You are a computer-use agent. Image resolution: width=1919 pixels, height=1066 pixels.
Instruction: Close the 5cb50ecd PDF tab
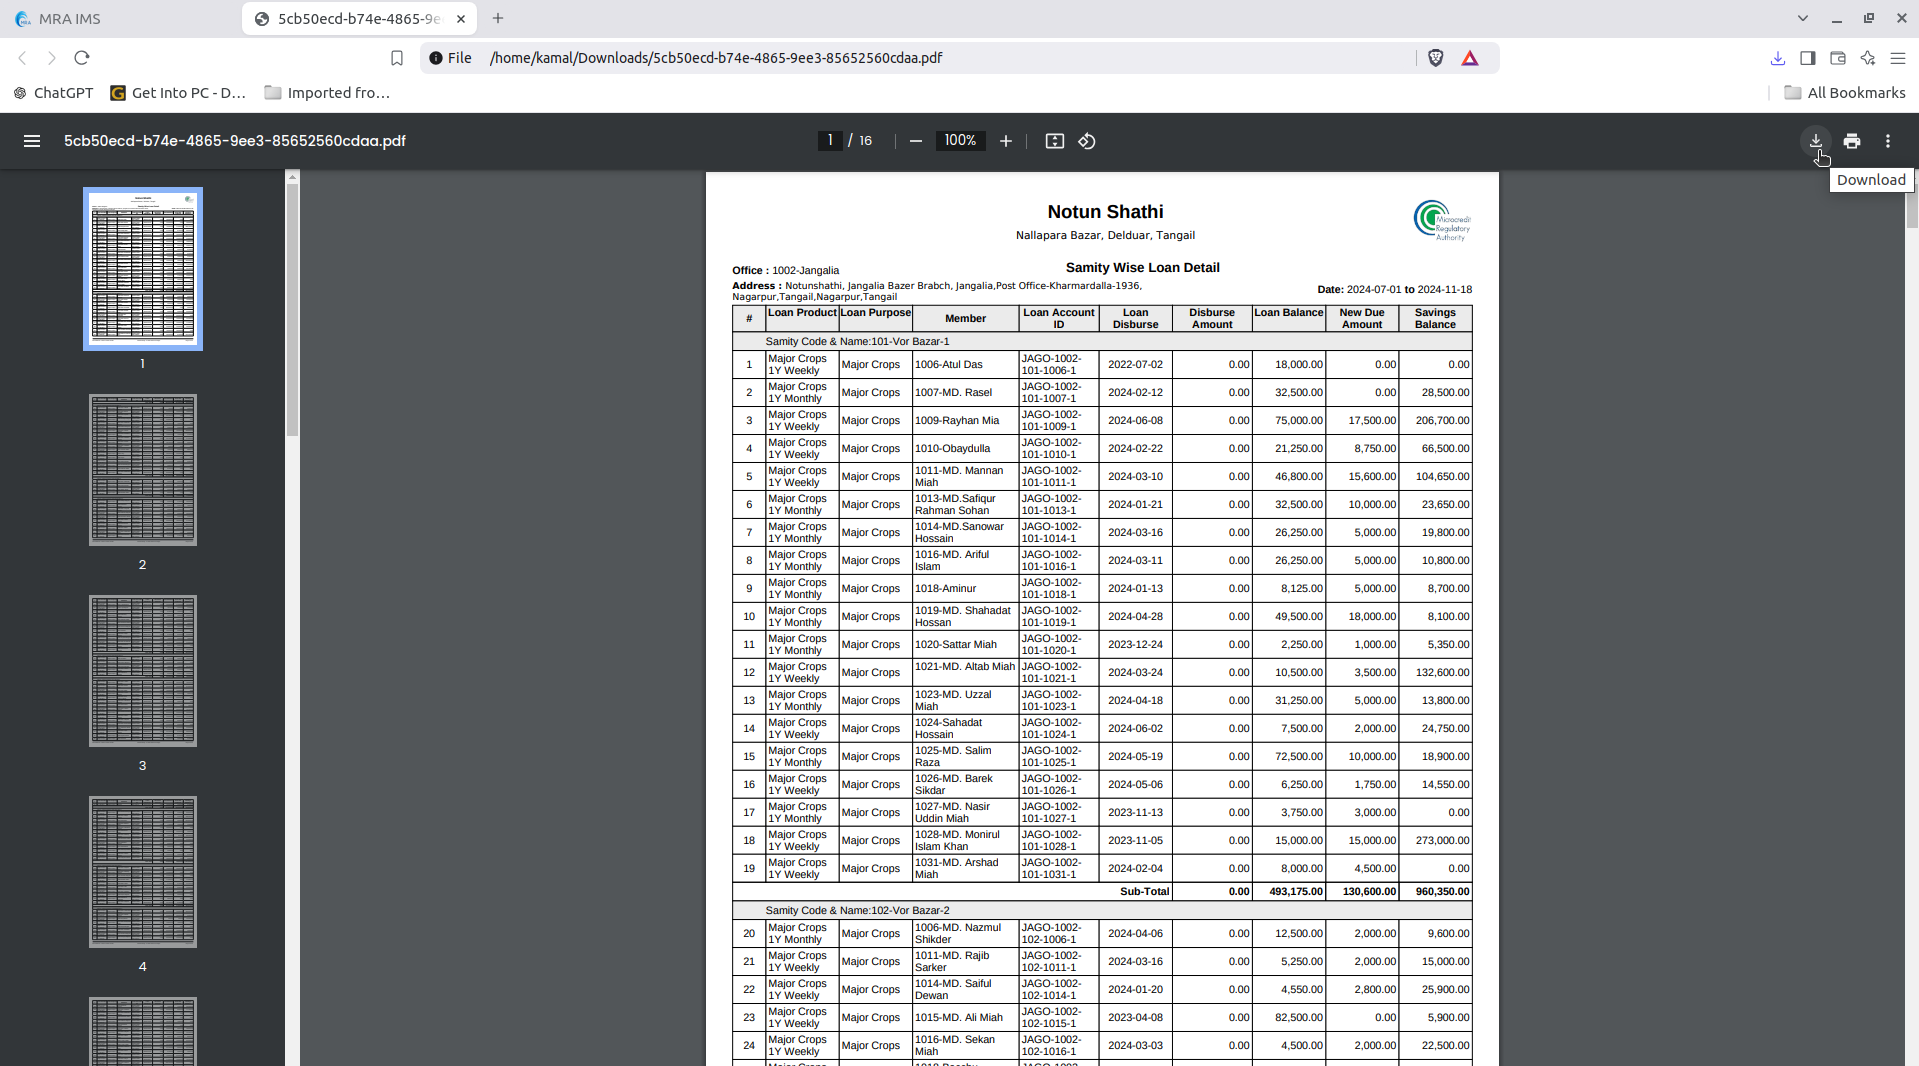461,19
